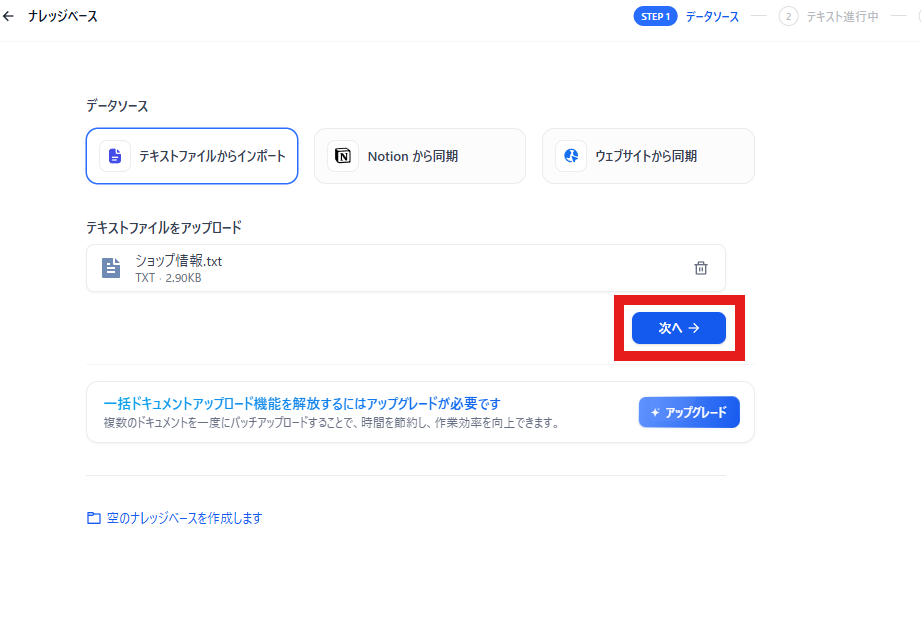
Task: Go to the テキスト進行中 step
Action: tap(842, 17)
